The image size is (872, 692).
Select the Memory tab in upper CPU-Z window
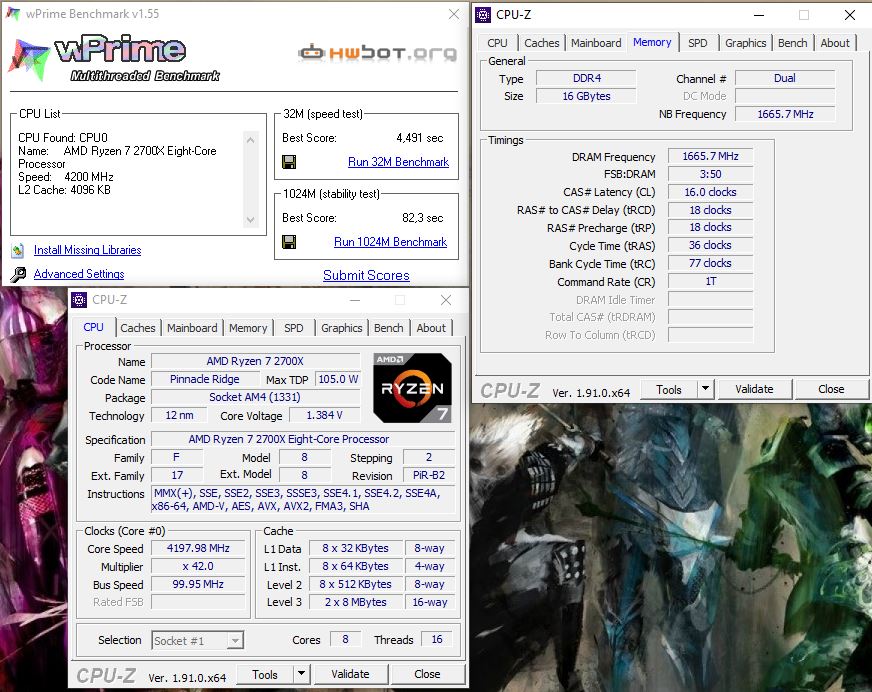(652, 42)
